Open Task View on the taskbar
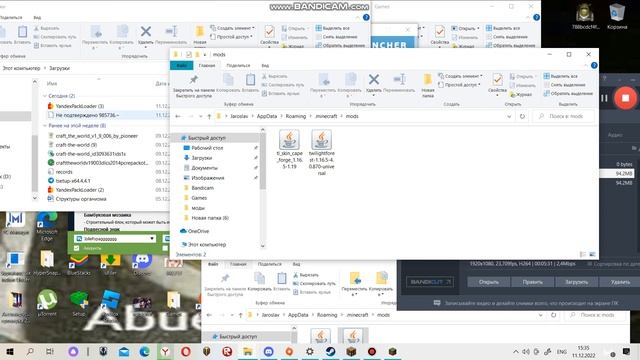The width and height of the screenshot is (640, 360). tap(50, 351)
